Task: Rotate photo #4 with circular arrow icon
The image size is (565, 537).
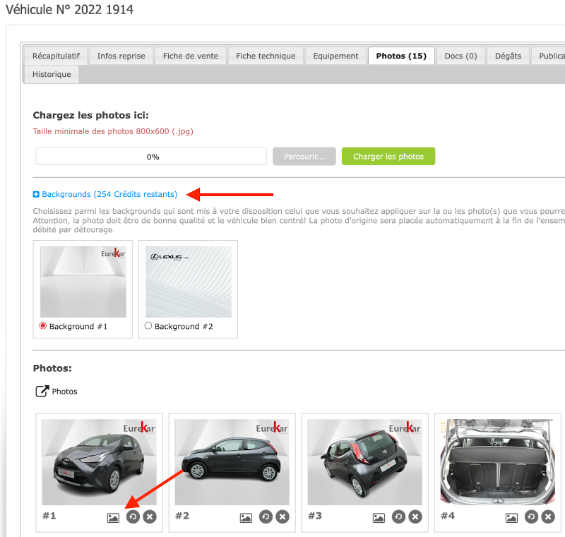Action: (x=531, y=517)
